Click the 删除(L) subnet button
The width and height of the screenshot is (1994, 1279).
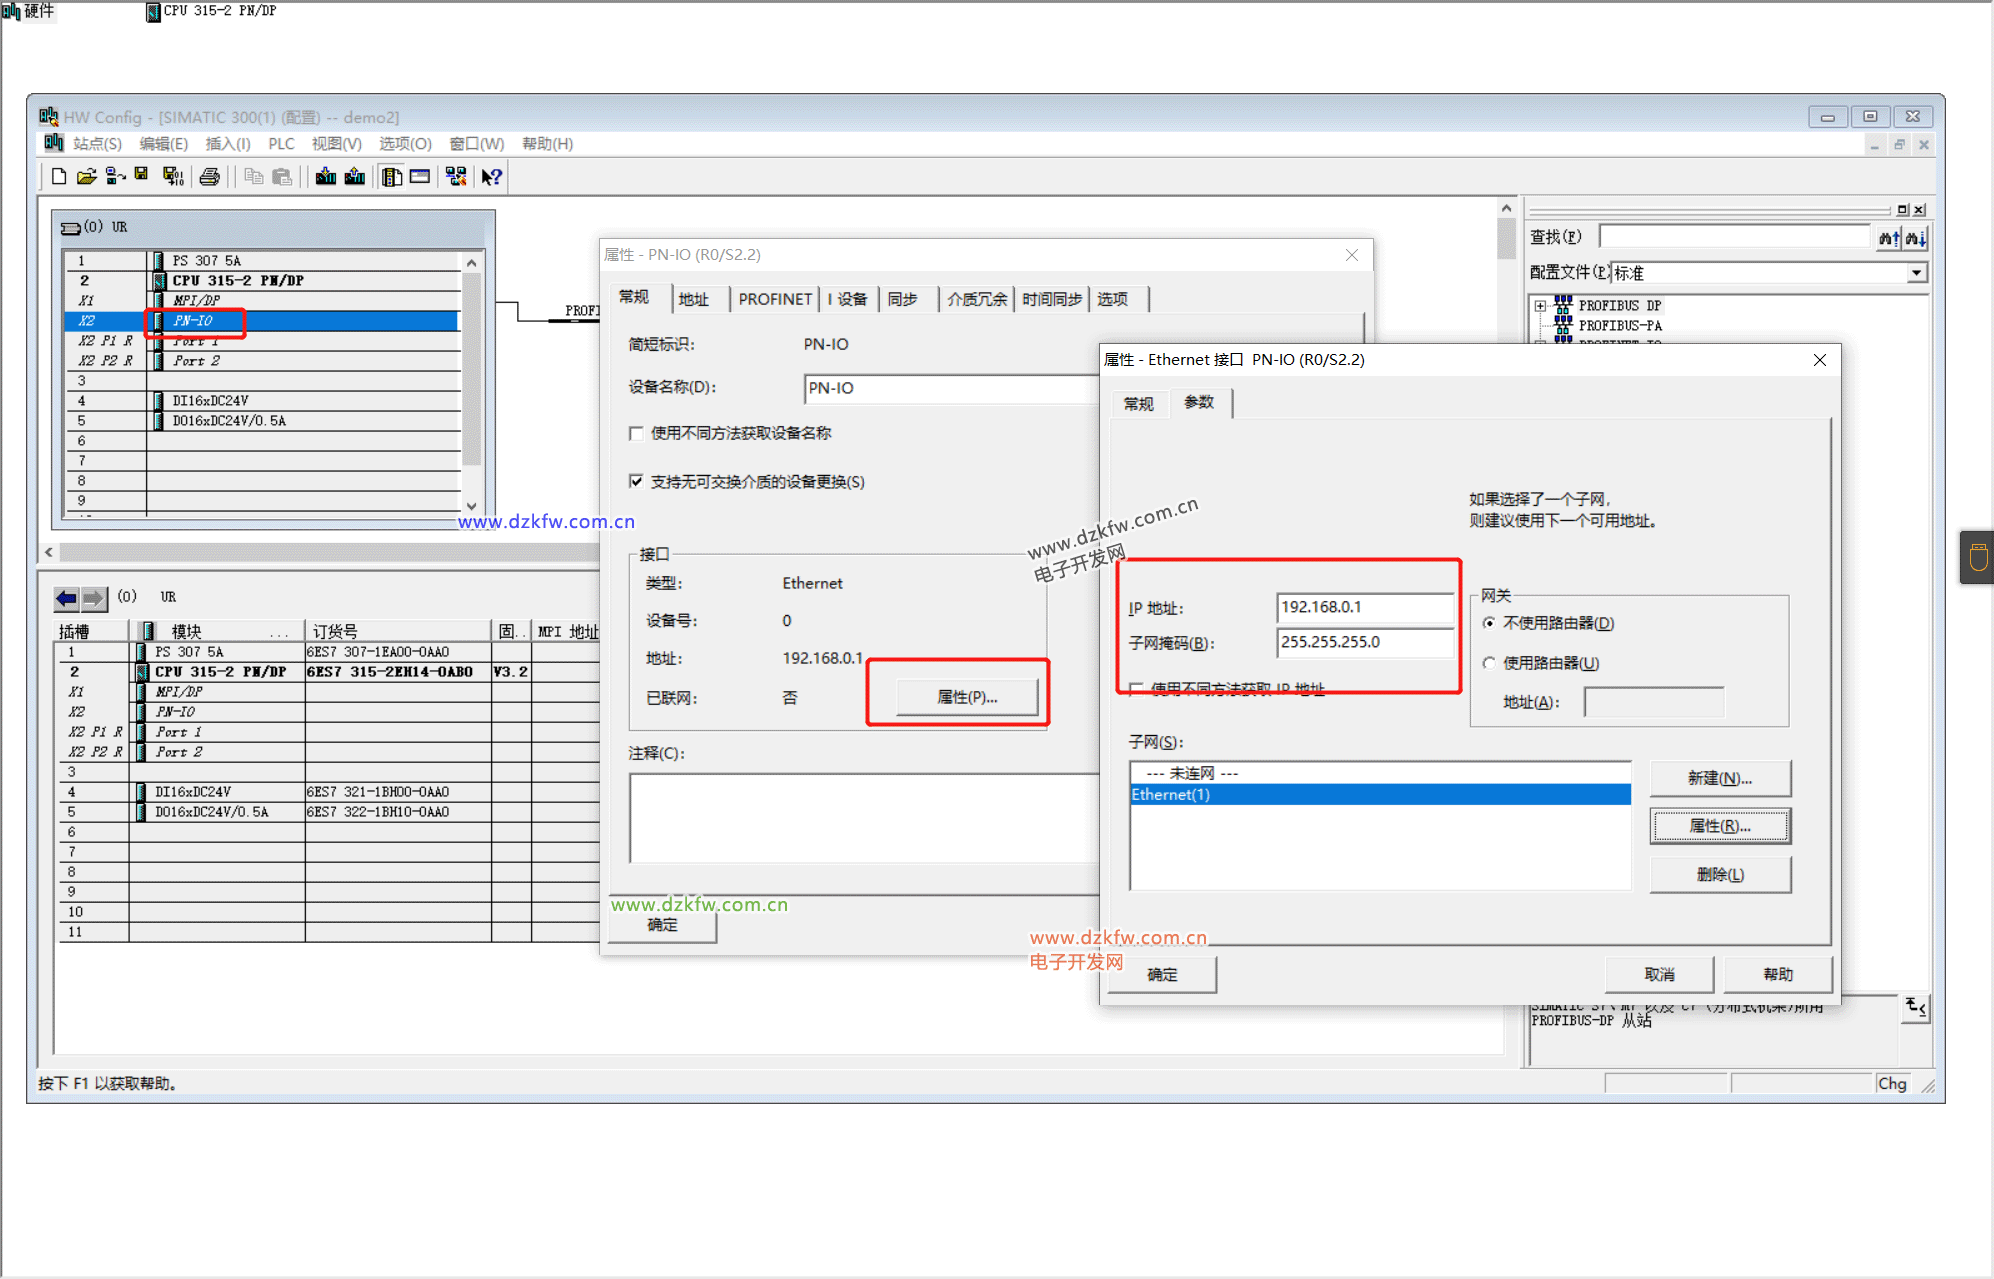point(1719,874)
